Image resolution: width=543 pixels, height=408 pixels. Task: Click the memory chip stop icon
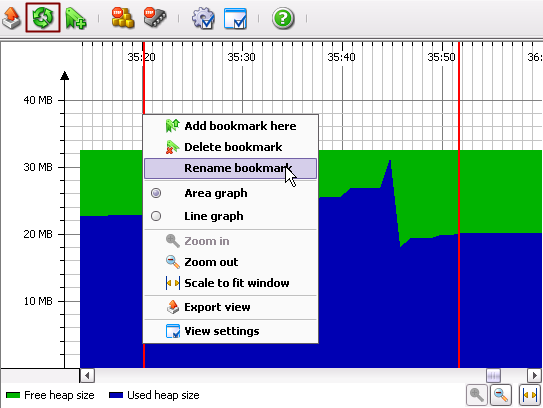coord(155,17)
